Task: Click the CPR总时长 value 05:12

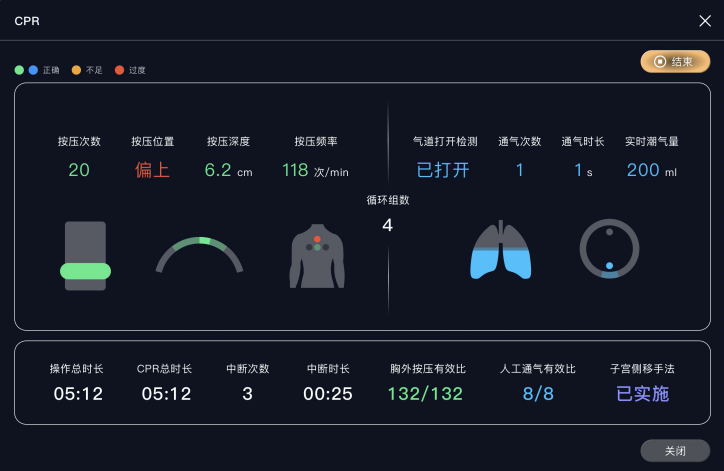Action: coord(166,394)
